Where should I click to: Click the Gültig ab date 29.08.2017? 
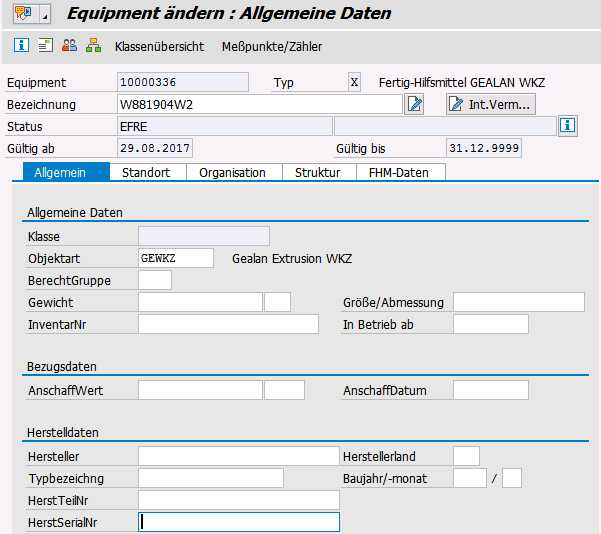[x=155, y=148]
